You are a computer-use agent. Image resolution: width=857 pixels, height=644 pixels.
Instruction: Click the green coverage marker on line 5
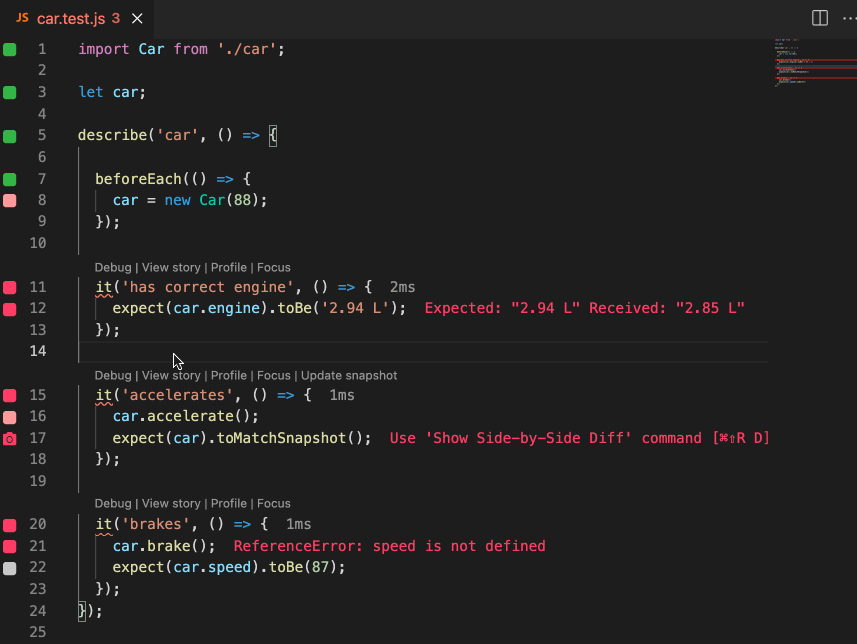(x=9, y=135)
